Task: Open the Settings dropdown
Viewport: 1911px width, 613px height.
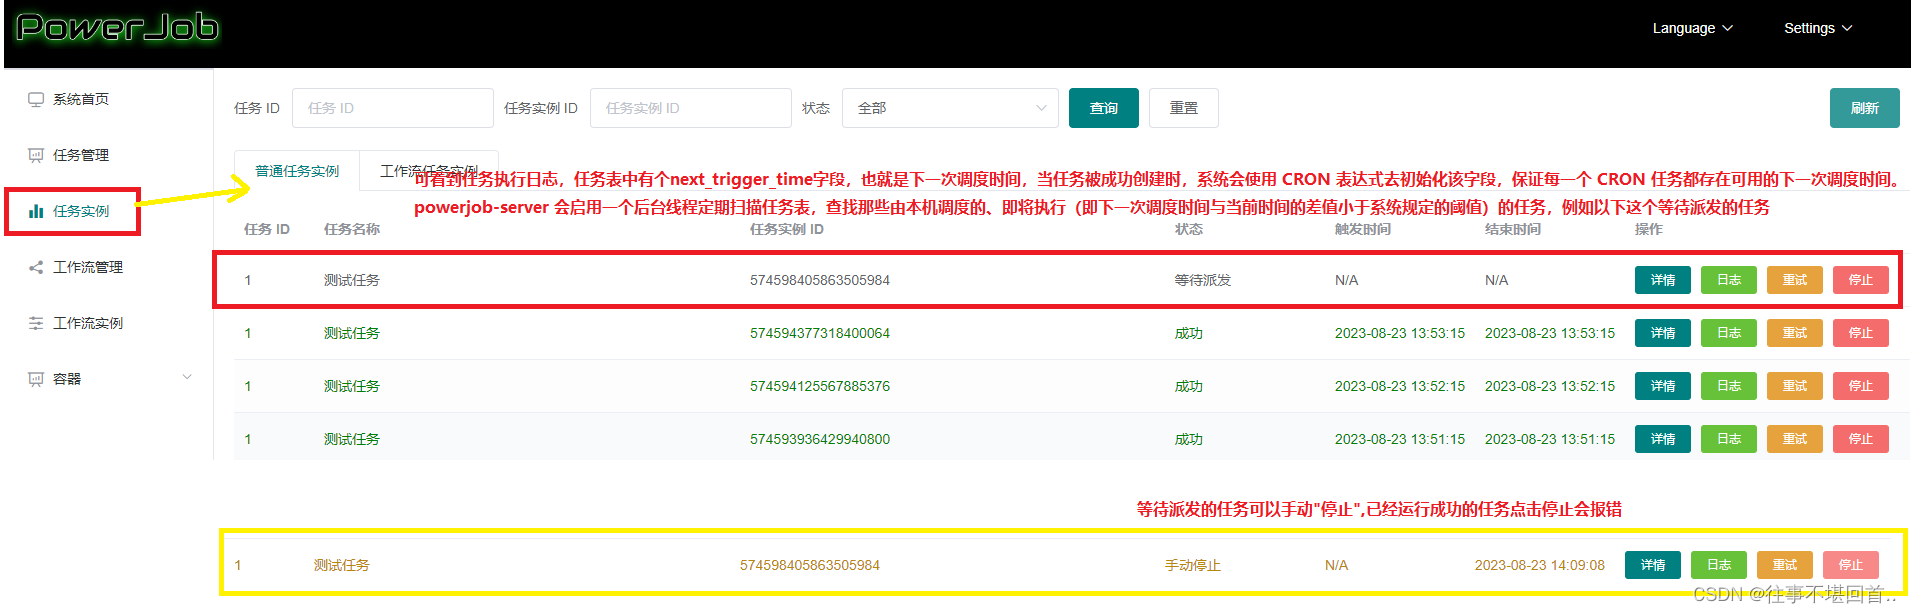Action: (x=1818, y=28)
